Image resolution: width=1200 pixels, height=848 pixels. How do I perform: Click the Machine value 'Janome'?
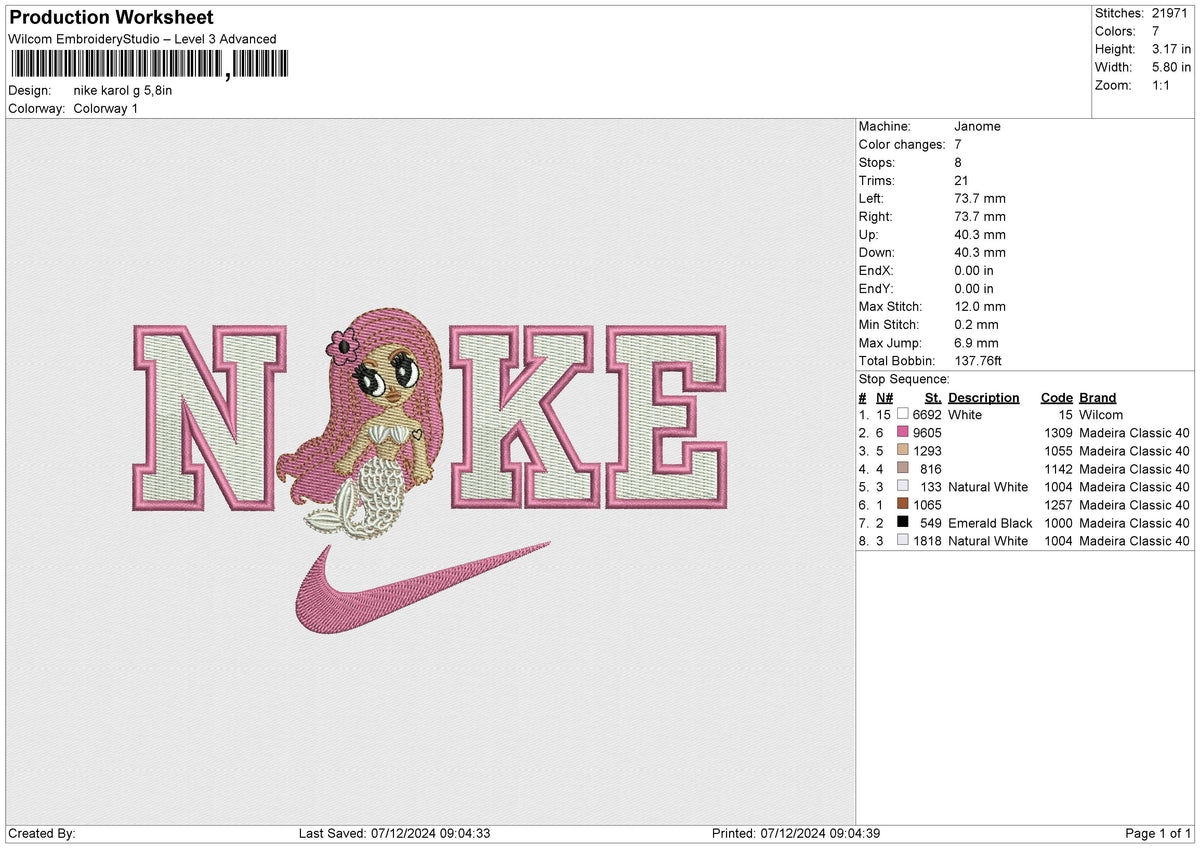tap(977, 126)
